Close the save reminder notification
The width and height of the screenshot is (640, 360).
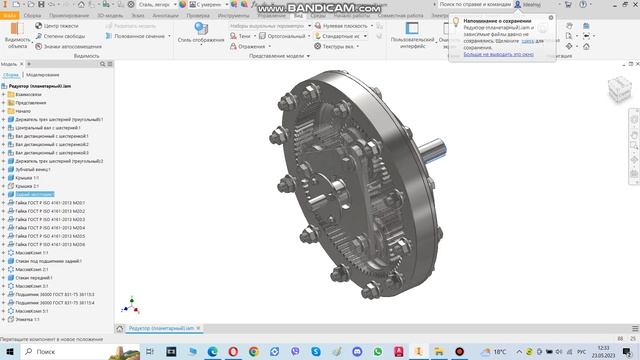pos(551,18)
